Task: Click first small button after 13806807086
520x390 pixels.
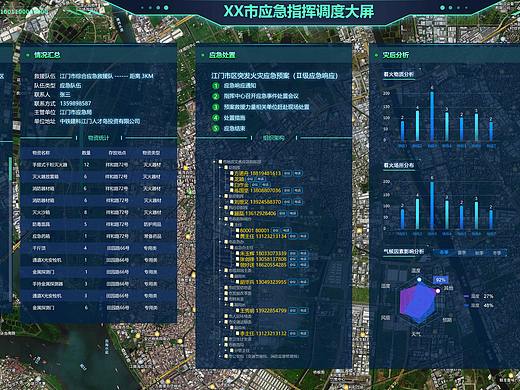Action: click(x=287, y=190)
